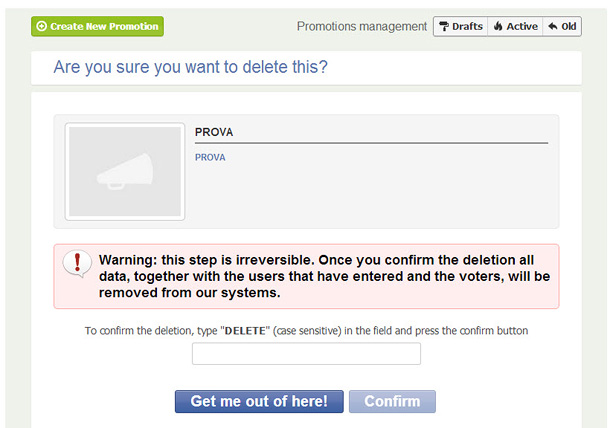Focus the DELETE confirmation text field
The width and height of the screenshot is (610, 428).
tap(306, 354)
